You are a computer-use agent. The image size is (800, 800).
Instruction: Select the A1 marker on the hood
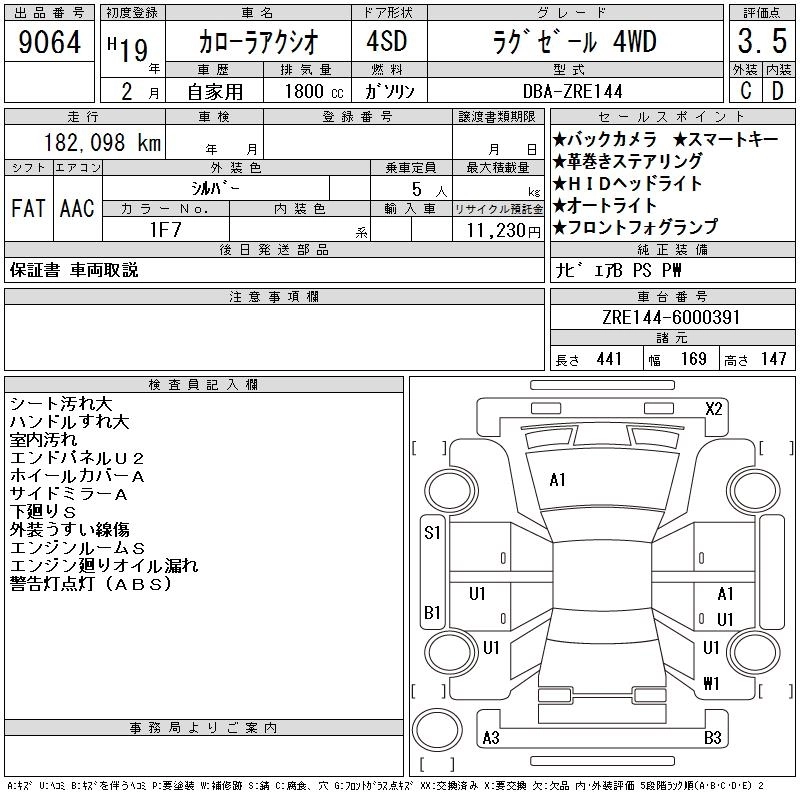[x=557, y=480]
